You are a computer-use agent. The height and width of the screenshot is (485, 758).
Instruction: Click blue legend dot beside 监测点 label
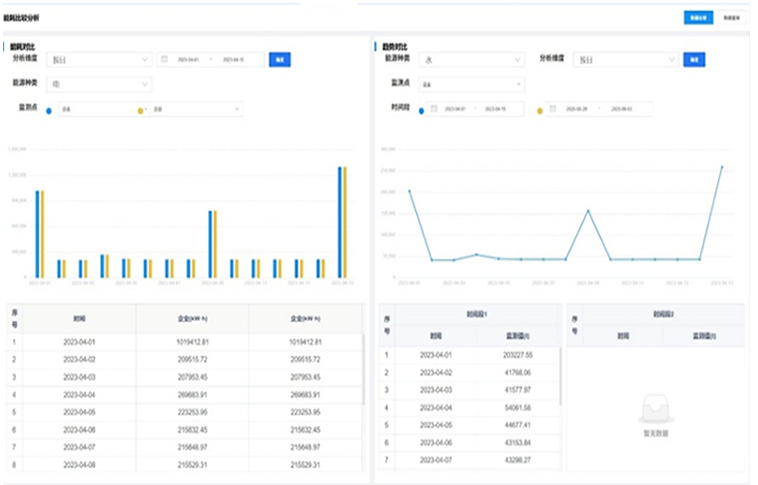49,109
